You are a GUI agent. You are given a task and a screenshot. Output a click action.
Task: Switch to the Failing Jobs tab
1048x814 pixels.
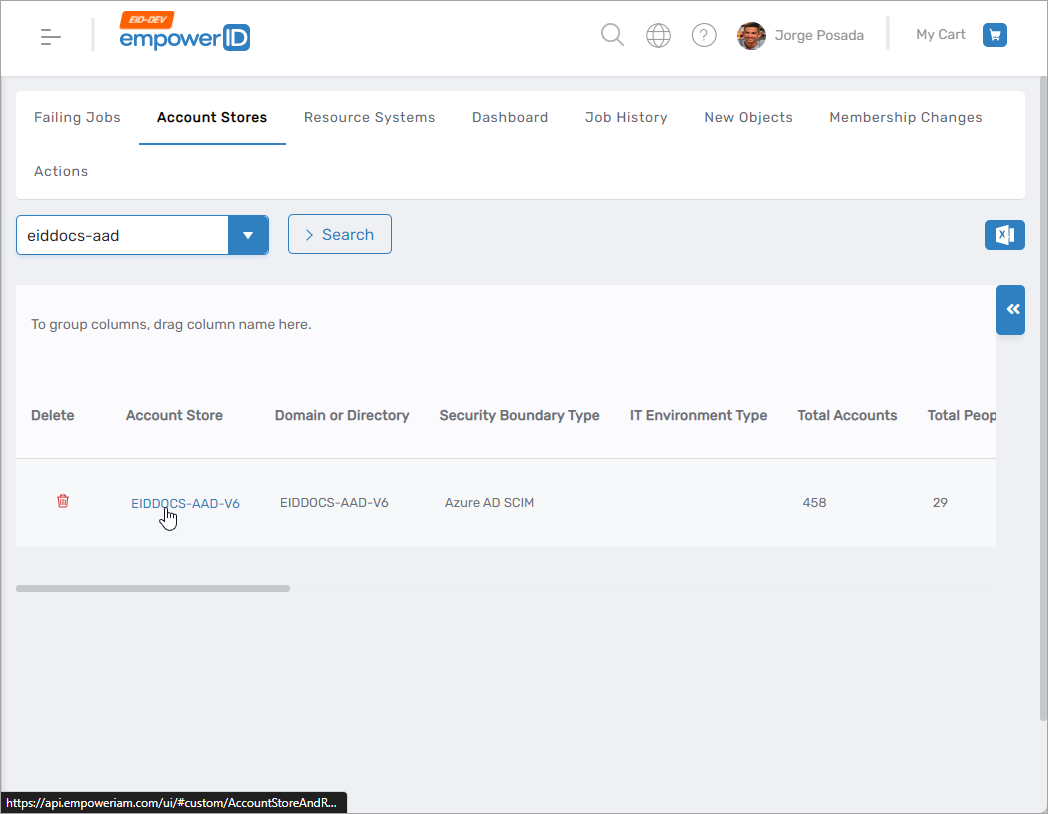(77, 118)
